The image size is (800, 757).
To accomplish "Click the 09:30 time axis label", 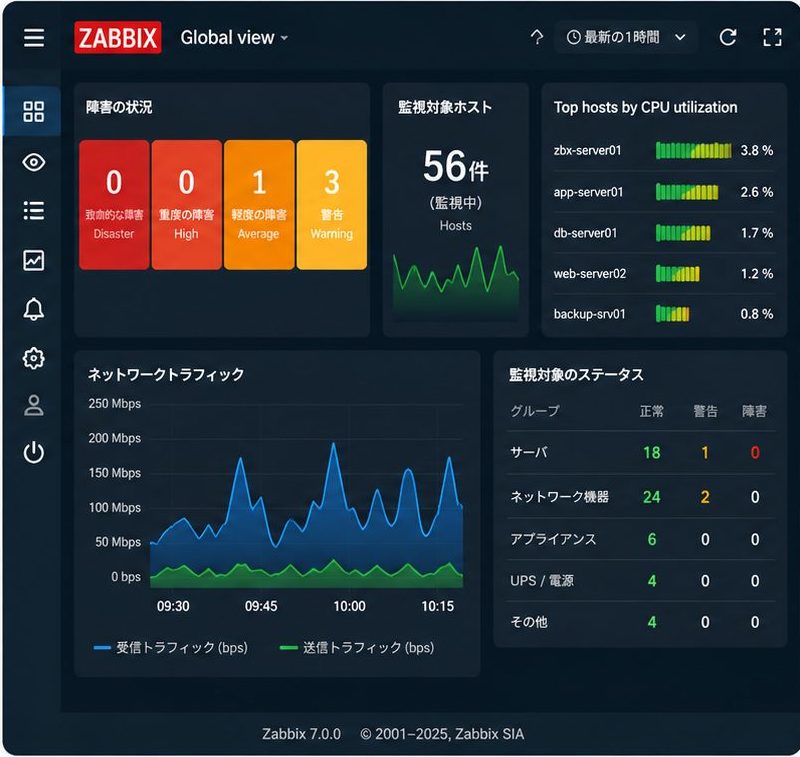I will point(173,607).
